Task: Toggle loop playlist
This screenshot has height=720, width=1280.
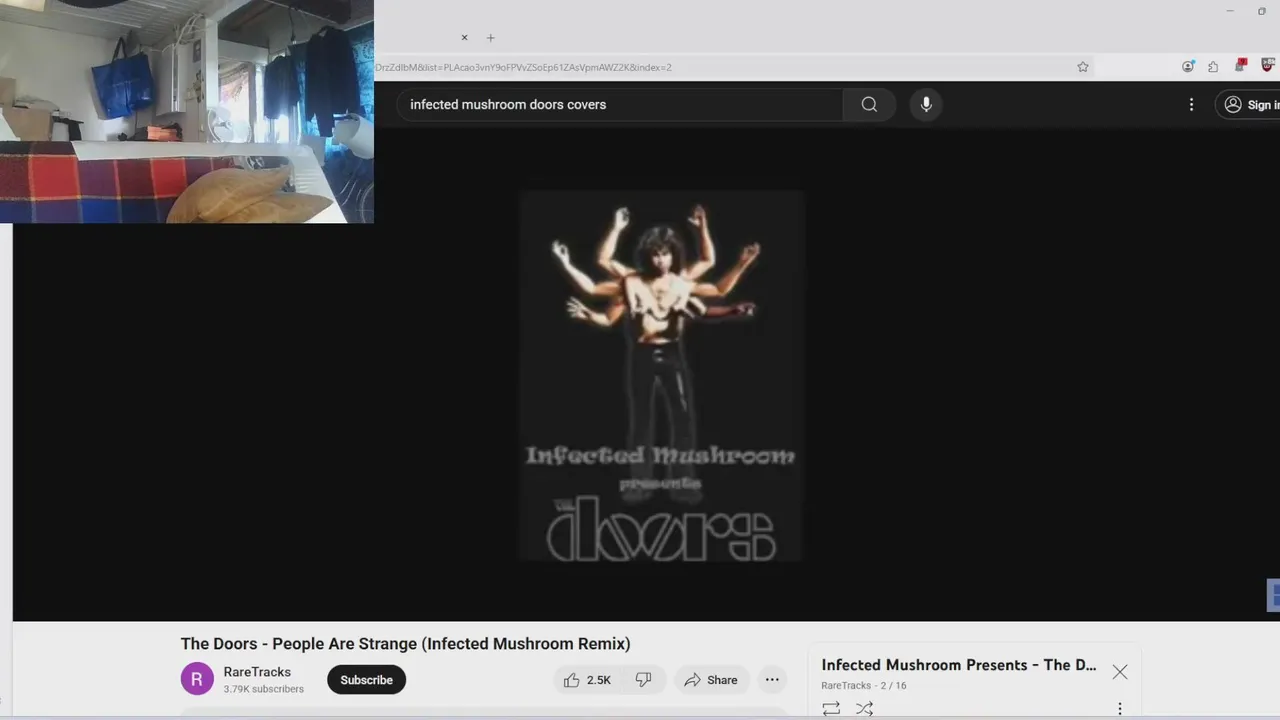Action: [x=831, y=708]
